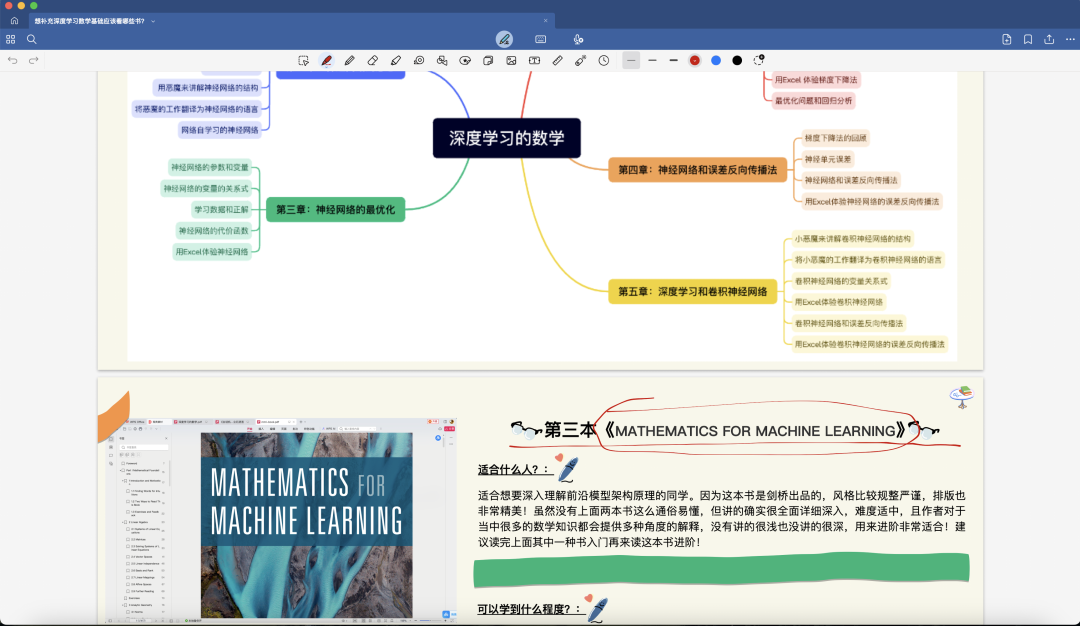Click the leaf 用Excel体验神经网络

(x=211, y=252)
